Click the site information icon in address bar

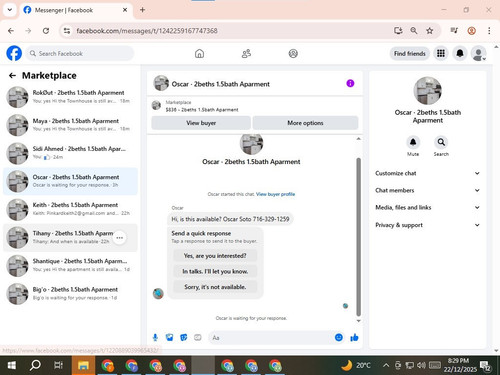pyautogui.click(x=67, y=31)
